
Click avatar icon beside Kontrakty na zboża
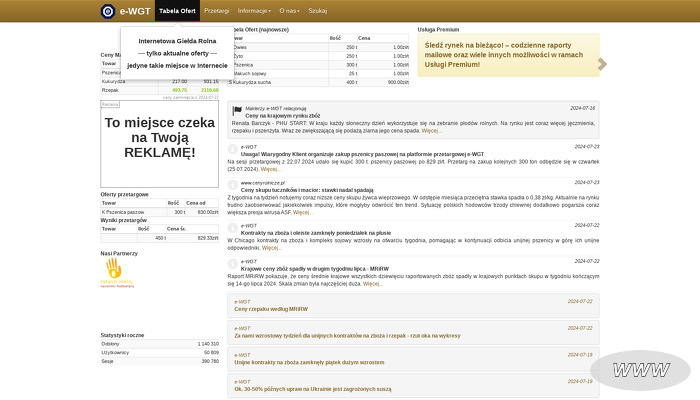coord(233,228)
